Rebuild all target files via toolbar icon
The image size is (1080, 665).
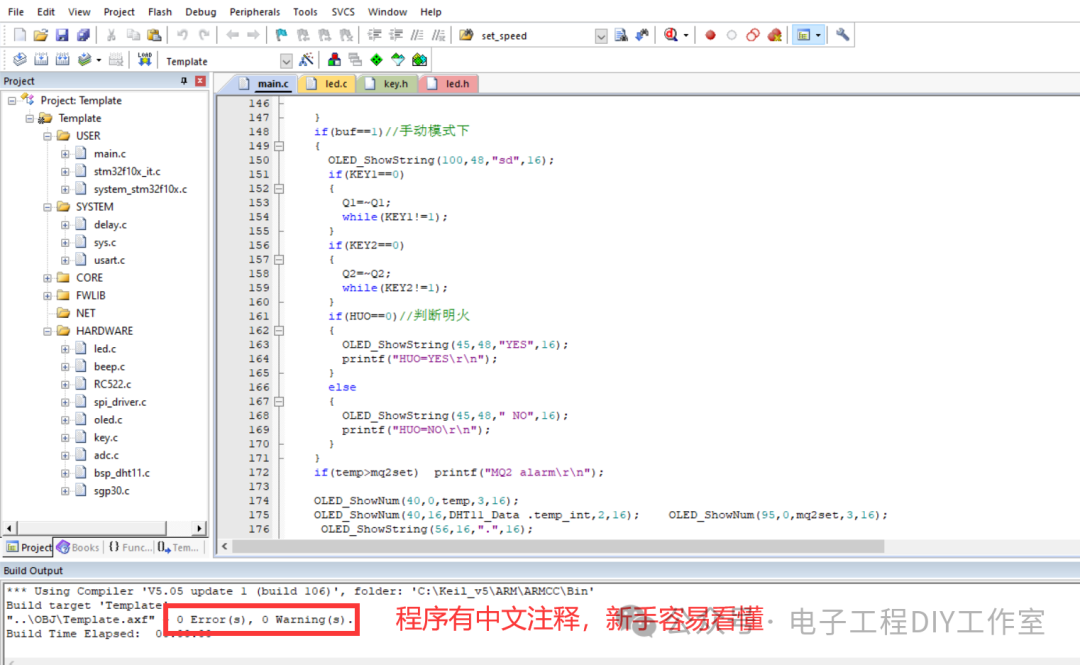point(62,61)
